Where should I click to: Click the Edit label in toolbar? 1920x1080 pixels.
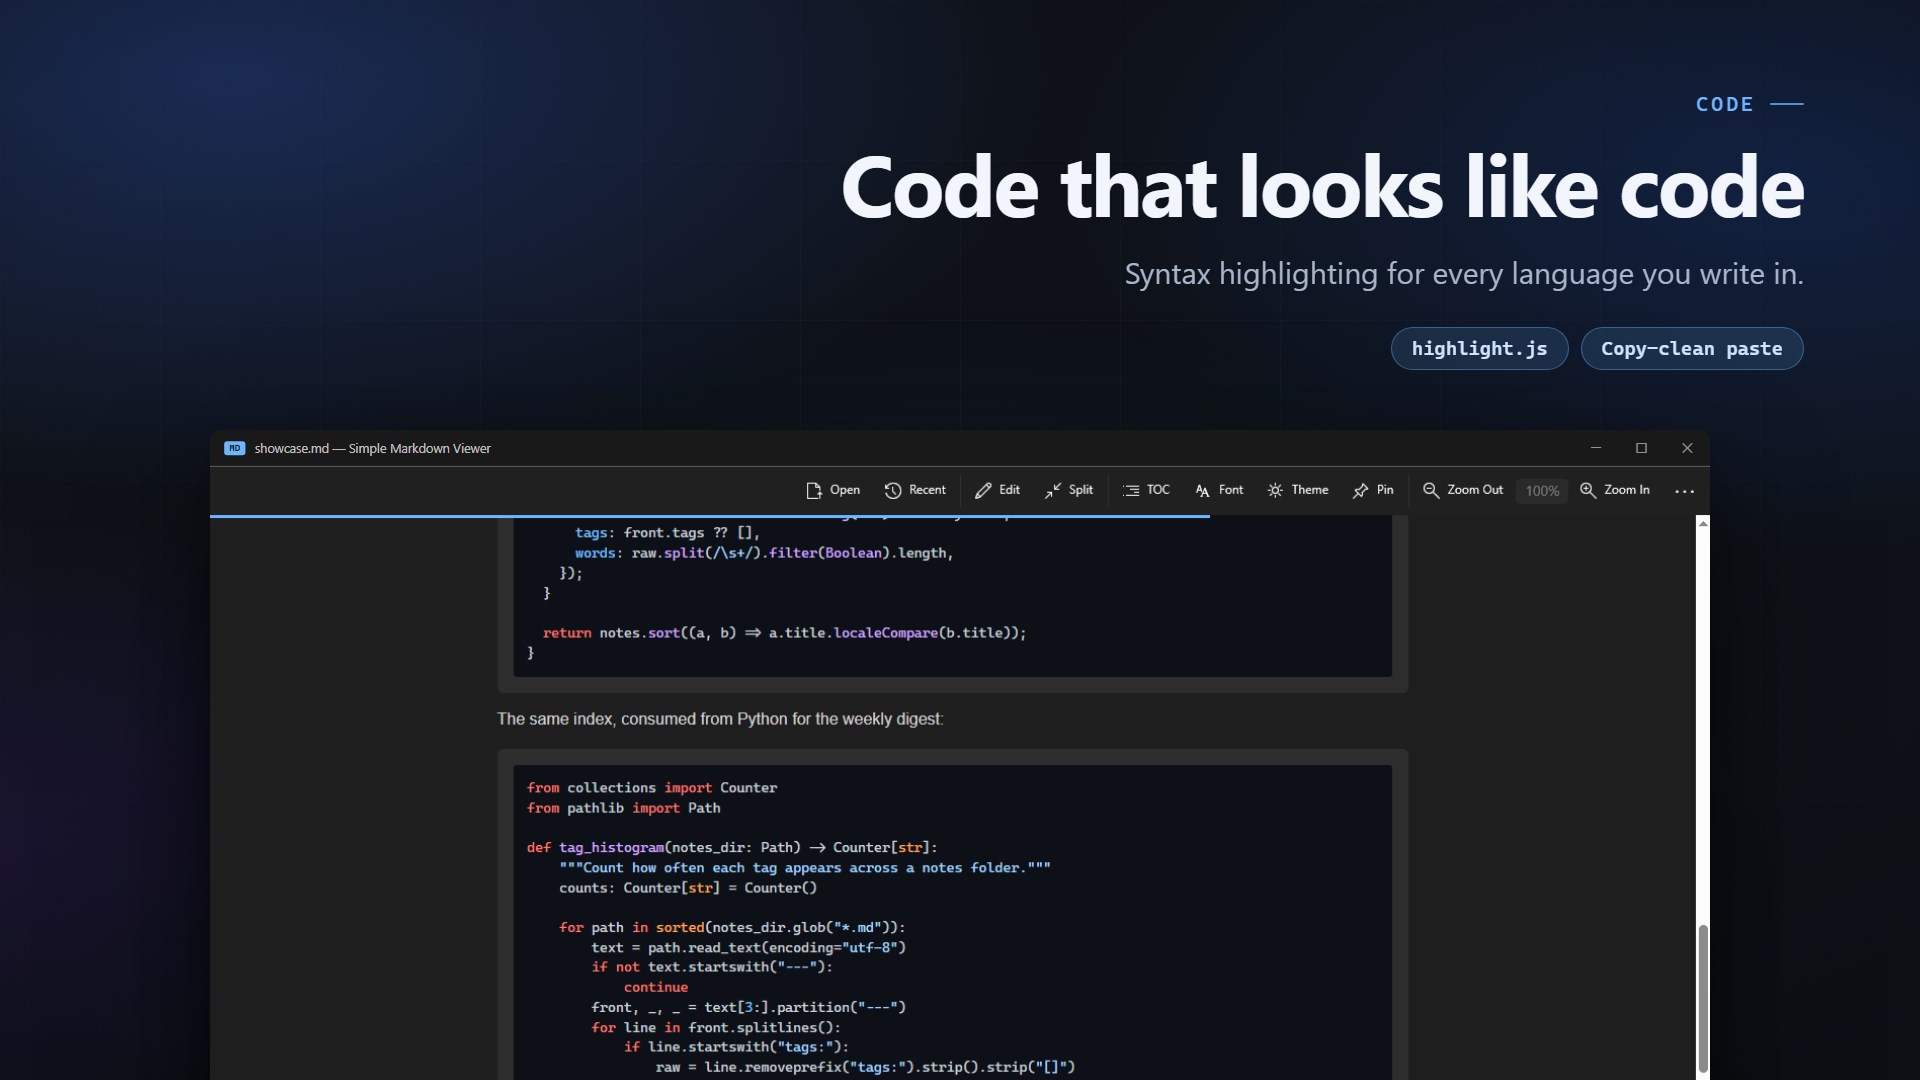tap(1010, 490)
